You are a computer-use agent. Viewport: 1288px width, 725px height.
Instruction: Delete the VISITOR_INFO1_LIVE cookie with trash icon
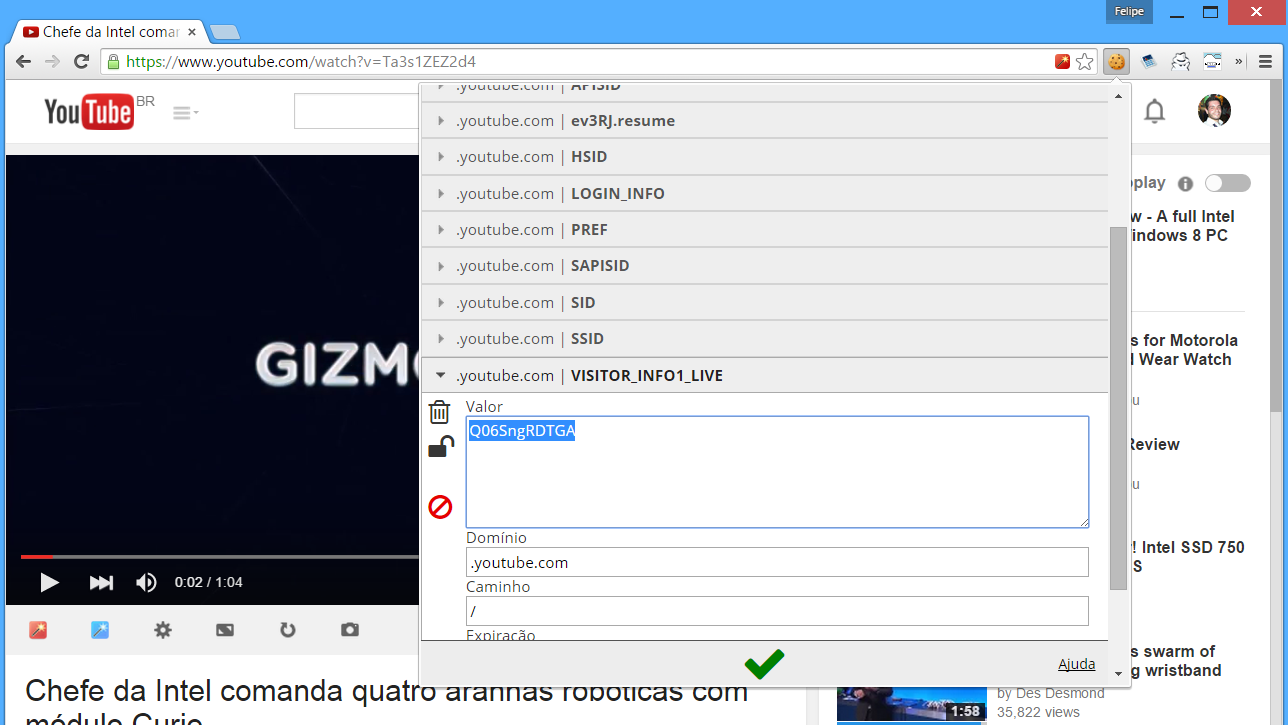pyautogui.click(x=440, y=412)
